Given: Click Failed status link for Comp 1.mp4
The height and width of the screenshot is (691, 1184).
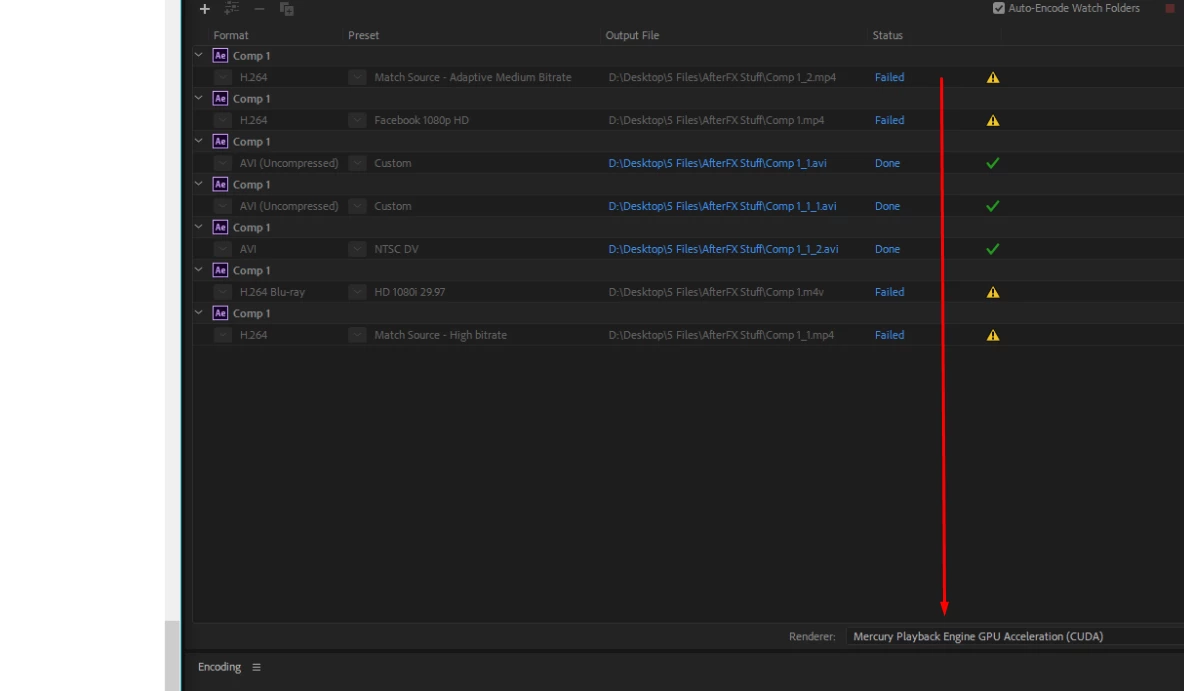Looking at the screenshot, I should (890, 120).
